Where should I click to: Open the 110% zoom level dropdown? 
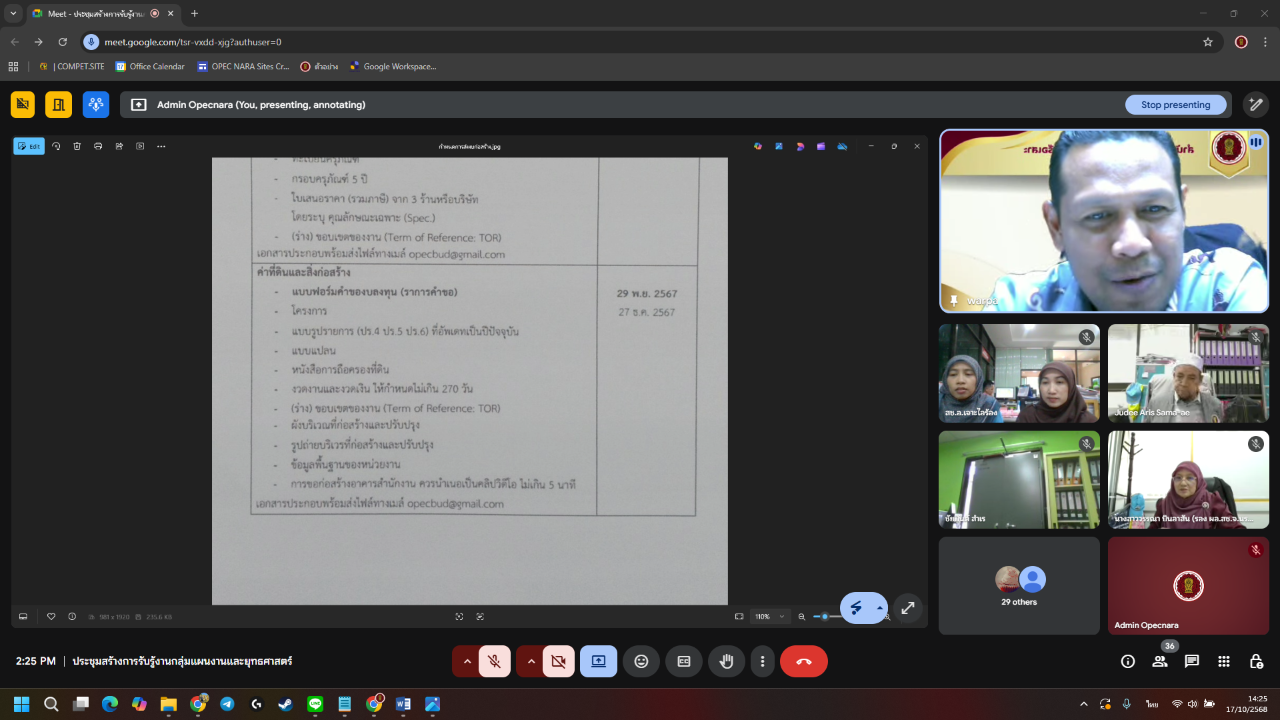(x=770, y=617)
